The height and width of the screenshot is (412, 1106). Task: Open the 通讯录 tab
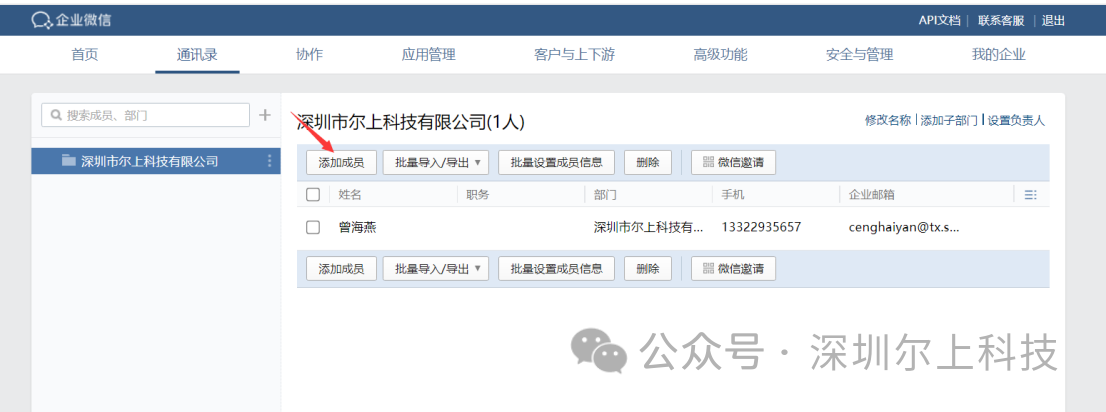click(197, 55)
